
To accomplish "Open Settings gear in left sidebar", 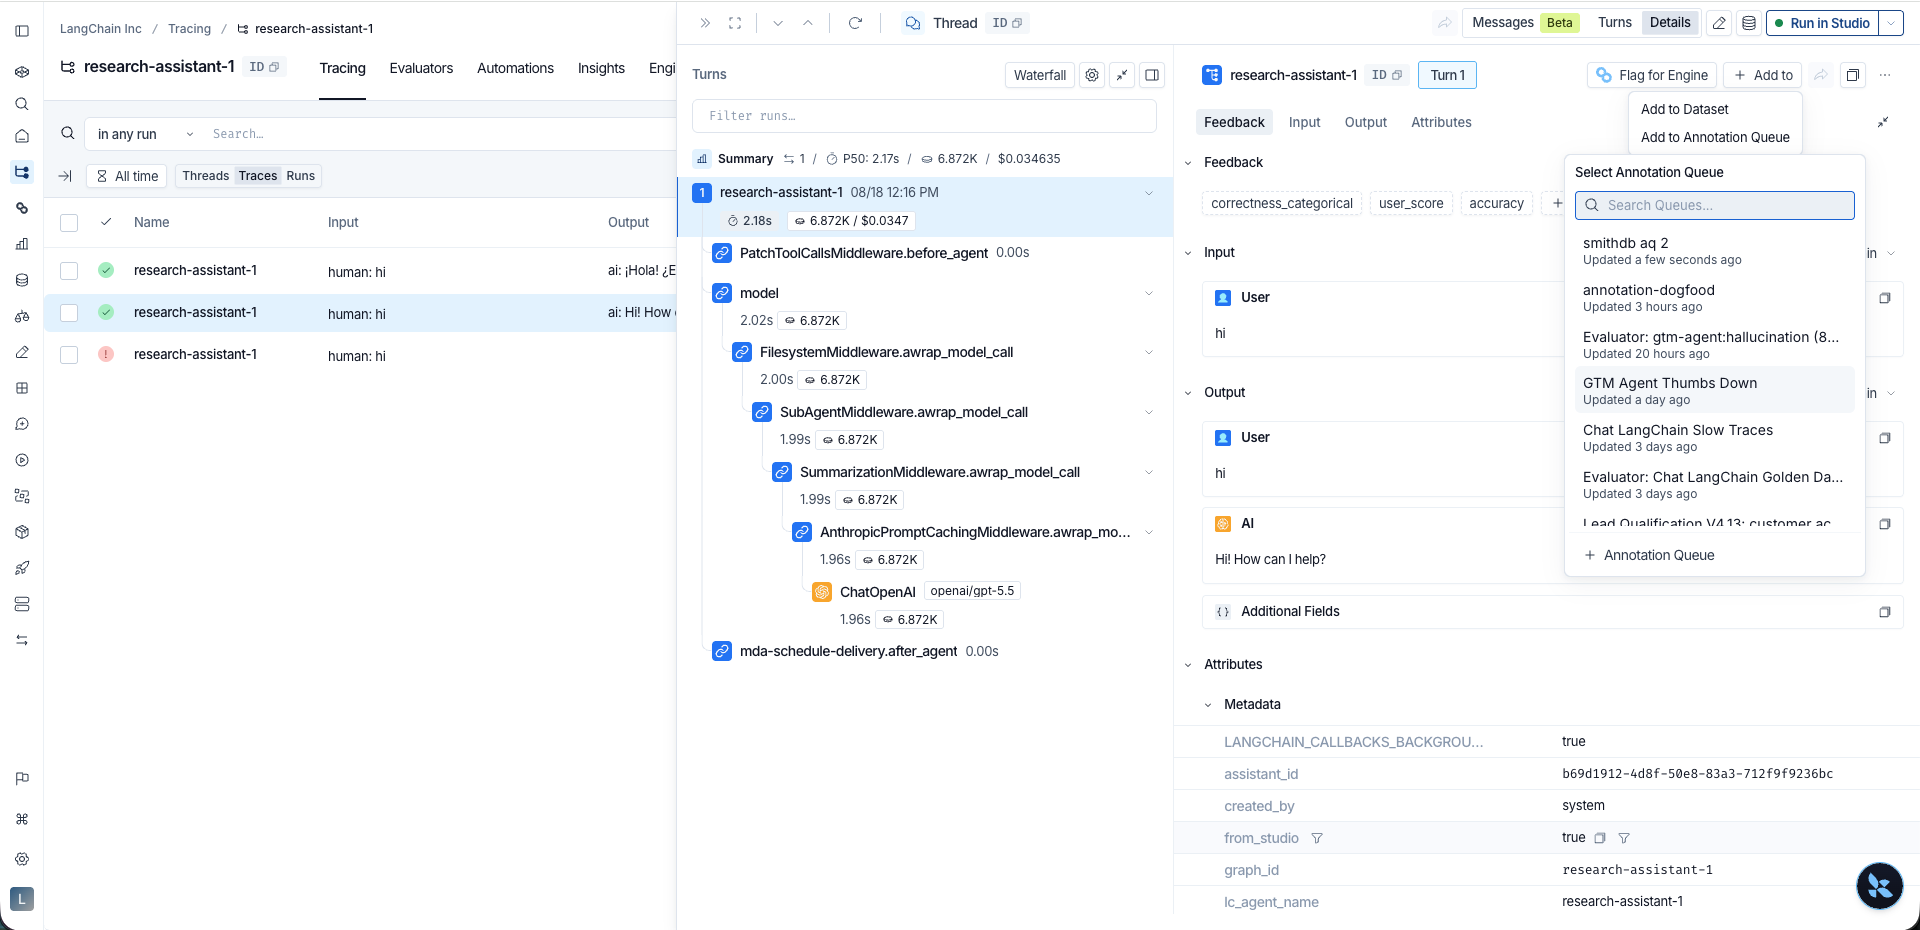I will click(x=22, y=859).
